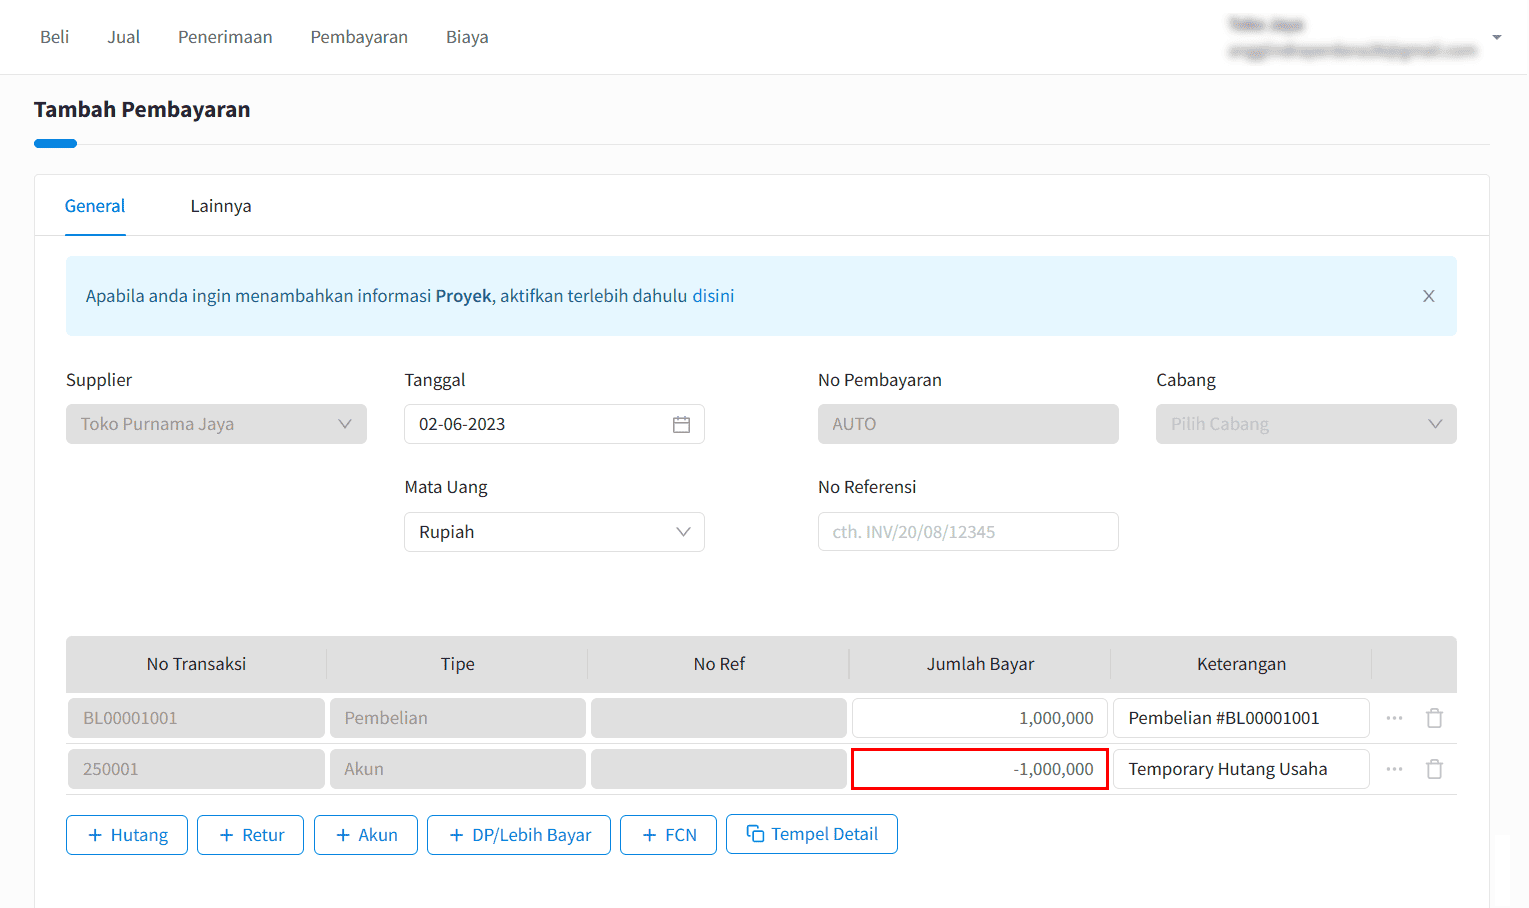Open the Penerimaan menu

click(225, 37)
